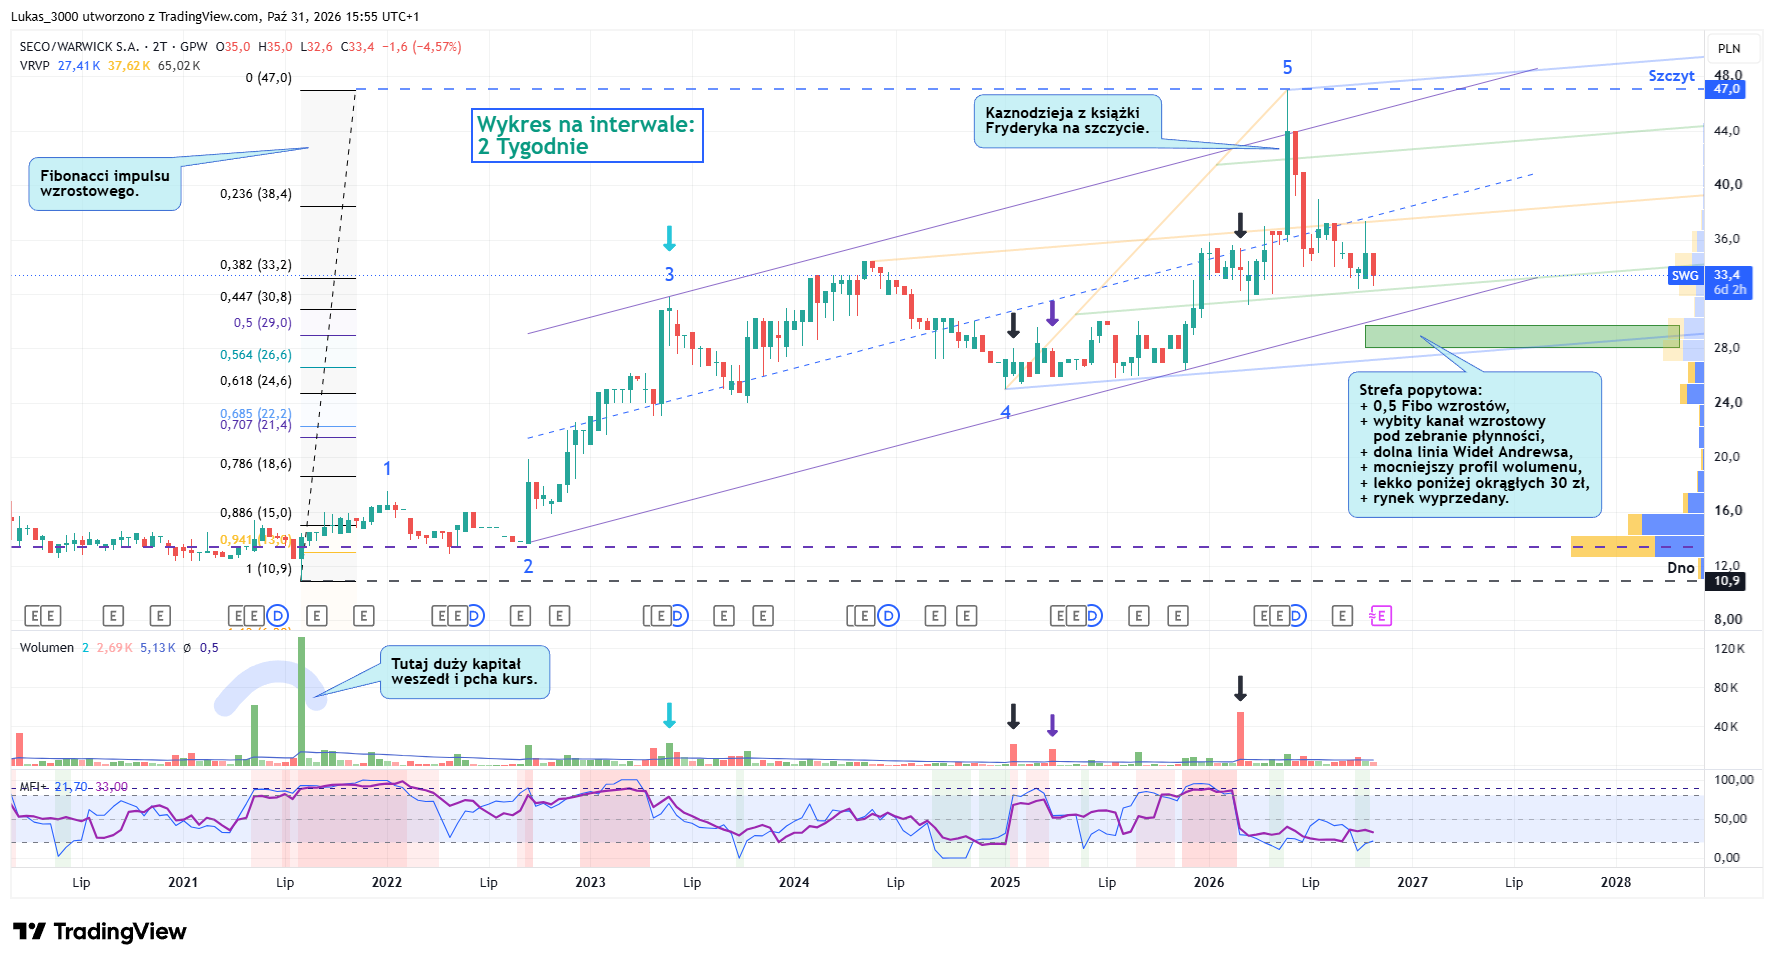Viewport: 1774px width, 964px height.
Task: Select the 'Kaznodzieja z książki Fryderyka' callout
Action: pyautogui.click(x=1067, y=121)
